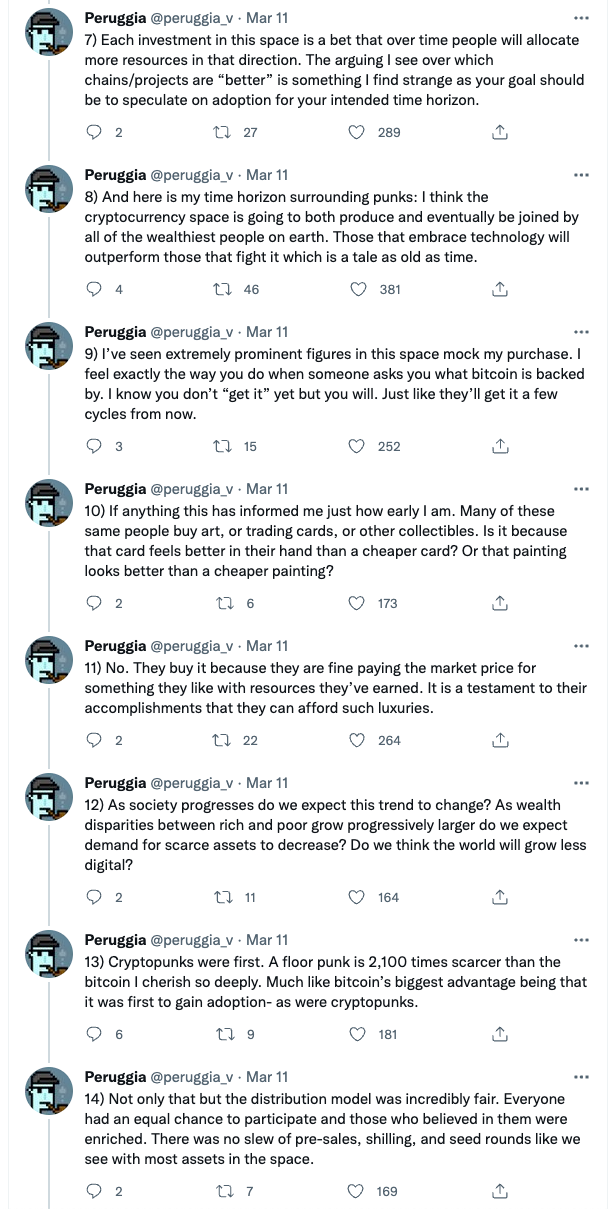
Task: Like tweet 13 about Cryptopunks being first
Action: pos(358,1034)
